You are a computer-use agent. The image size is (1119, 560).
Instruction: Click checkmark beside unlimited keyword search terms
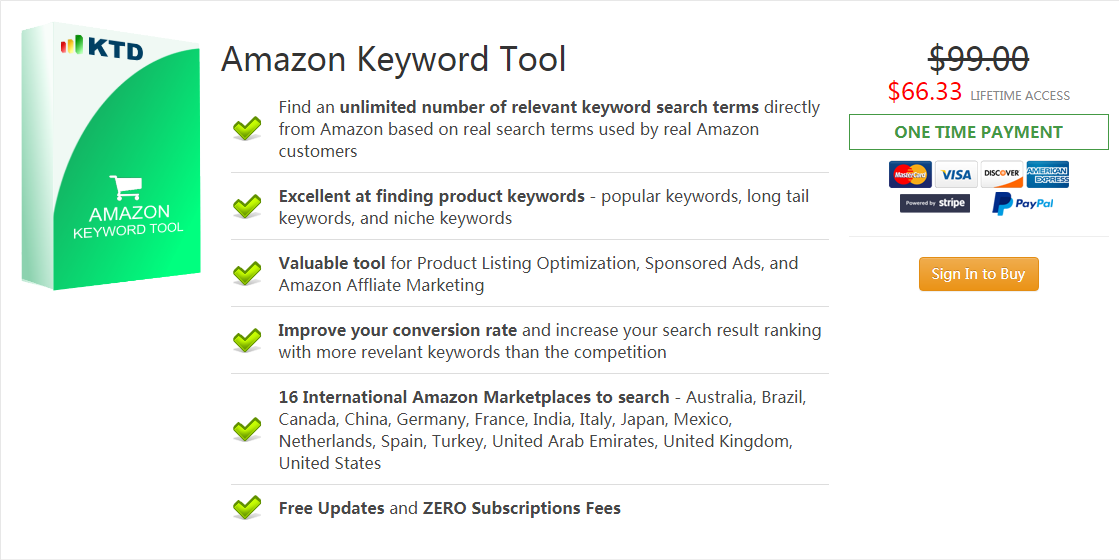(x=247, y=128)
